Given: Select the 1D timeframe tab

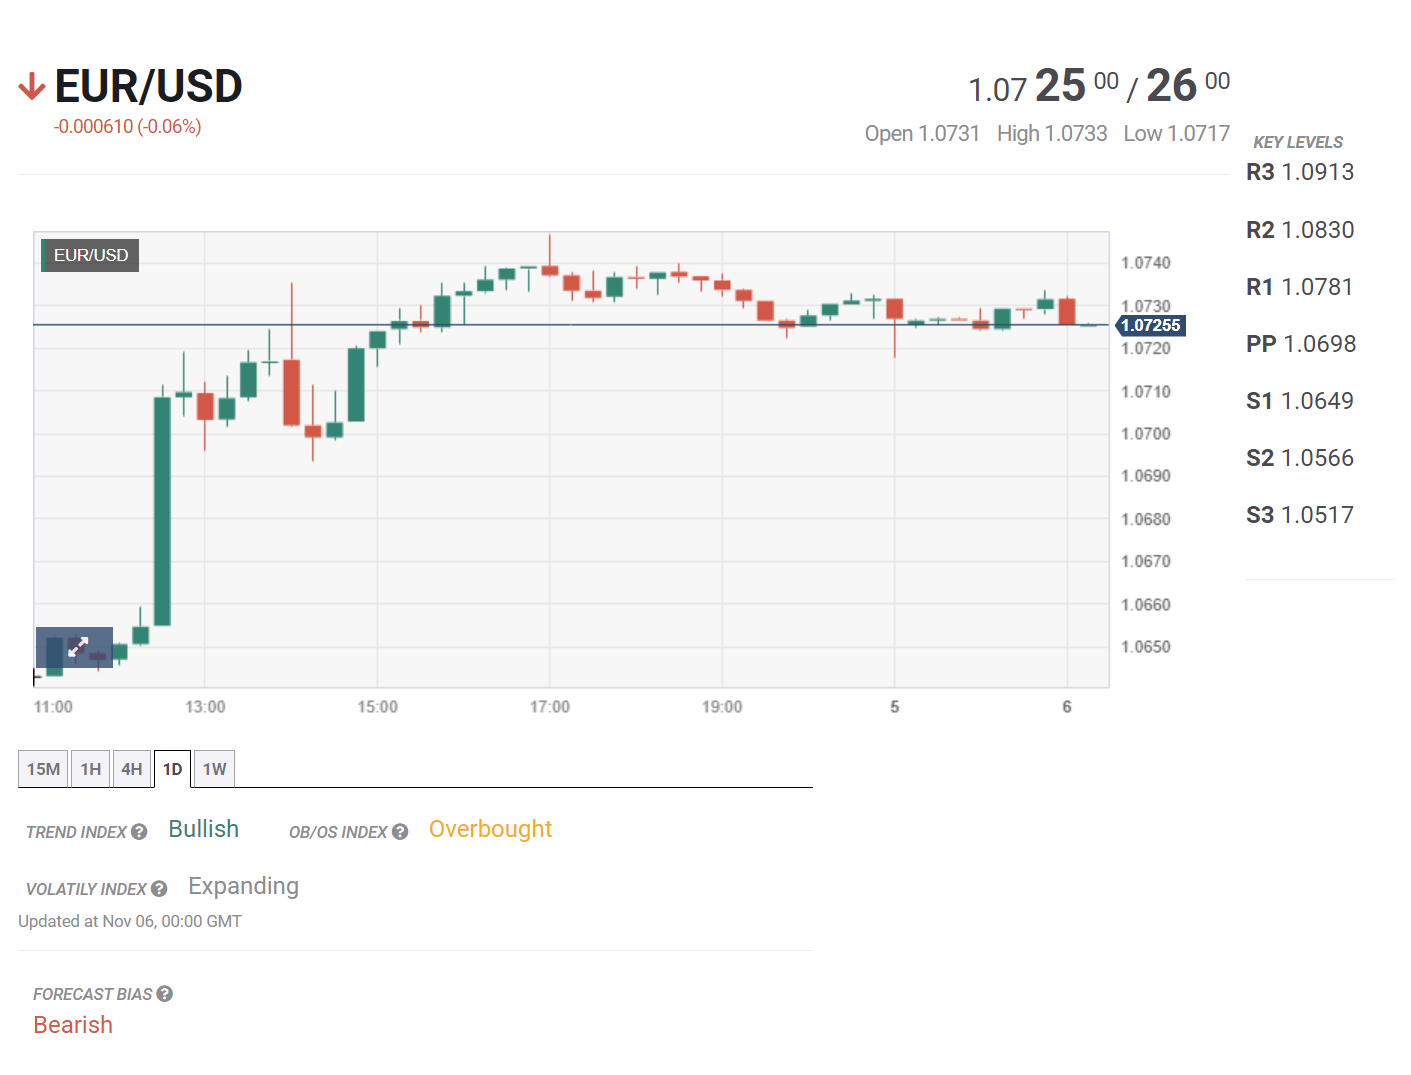Looking at the screenshot, I should point(173,769).
